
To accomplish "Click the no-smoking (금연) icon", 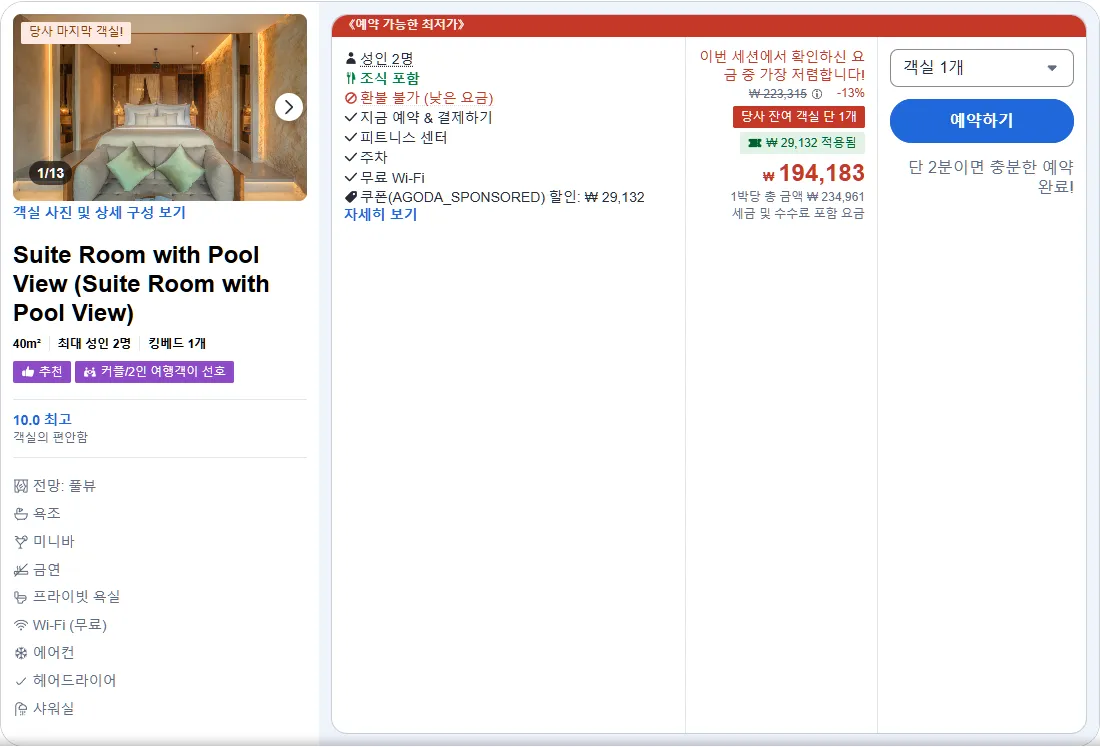I will pyautogui.click(x=21, y=570).
